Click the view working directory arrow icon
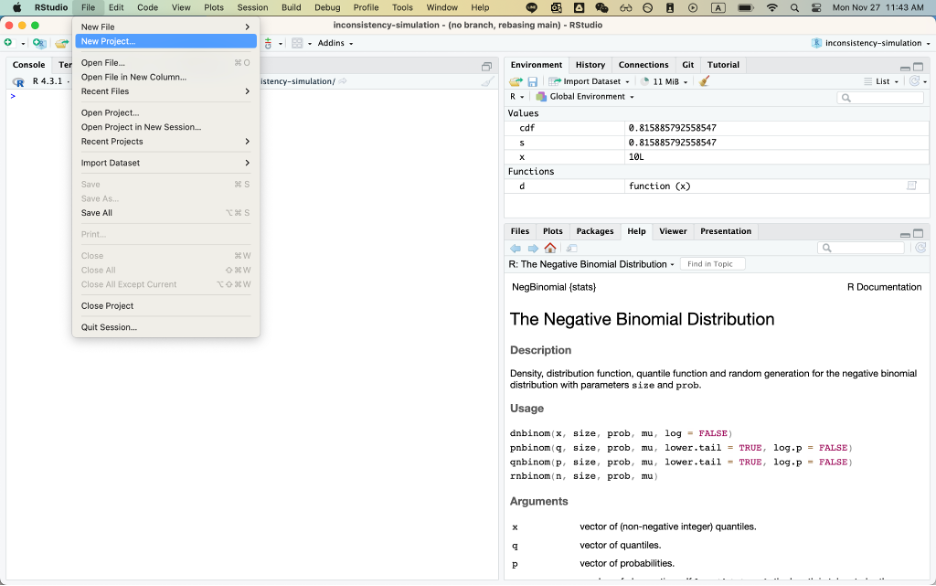Image resolution: width=936 pixels, height=586 pixels. 343,81
